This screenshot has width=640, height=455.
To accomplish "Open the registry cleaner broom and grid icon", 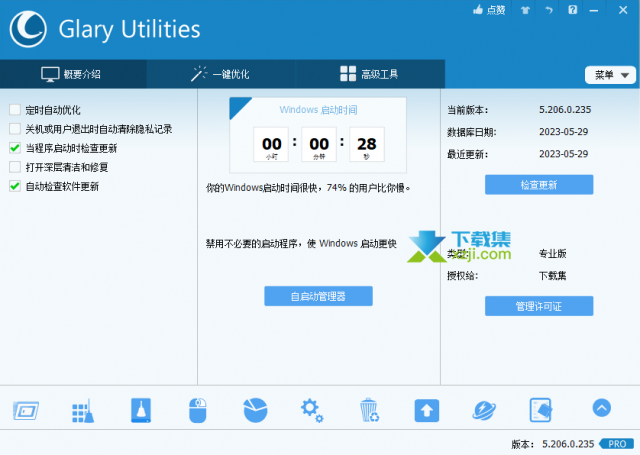I will (x=83, y=411).
